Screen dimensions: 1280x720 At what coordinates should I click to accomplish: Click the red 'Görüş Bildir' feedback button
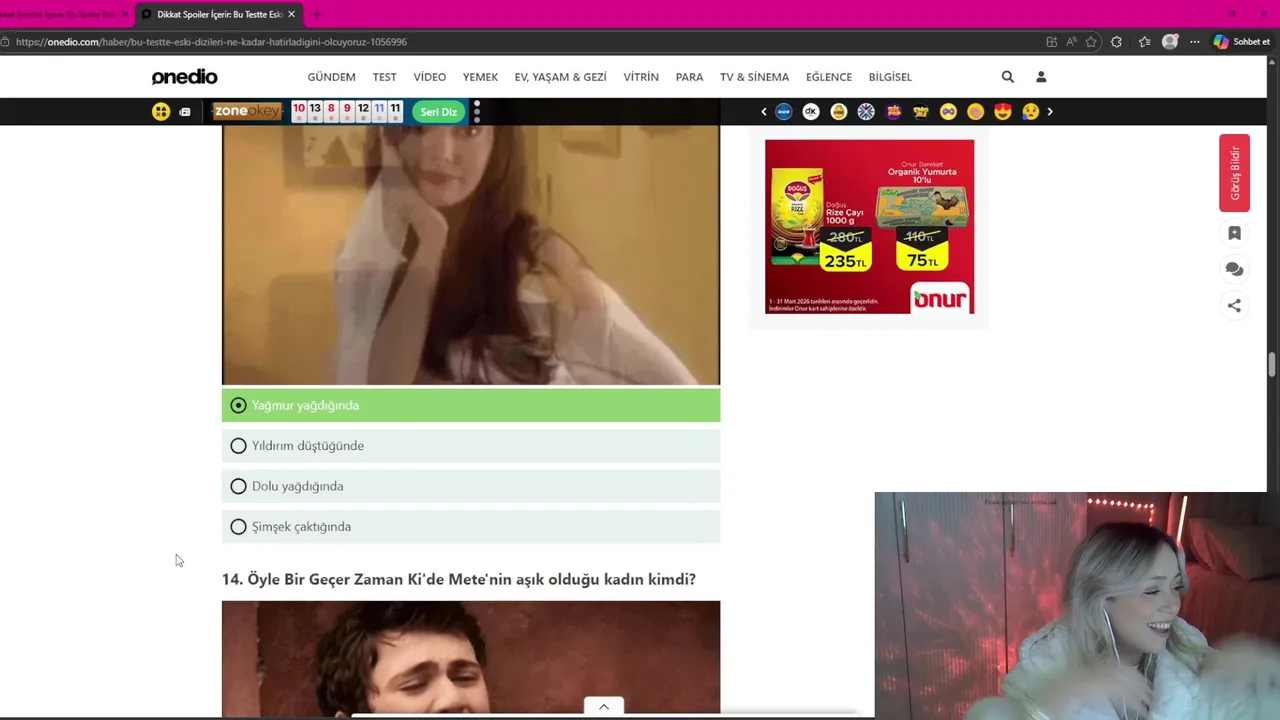[1234, 173]
